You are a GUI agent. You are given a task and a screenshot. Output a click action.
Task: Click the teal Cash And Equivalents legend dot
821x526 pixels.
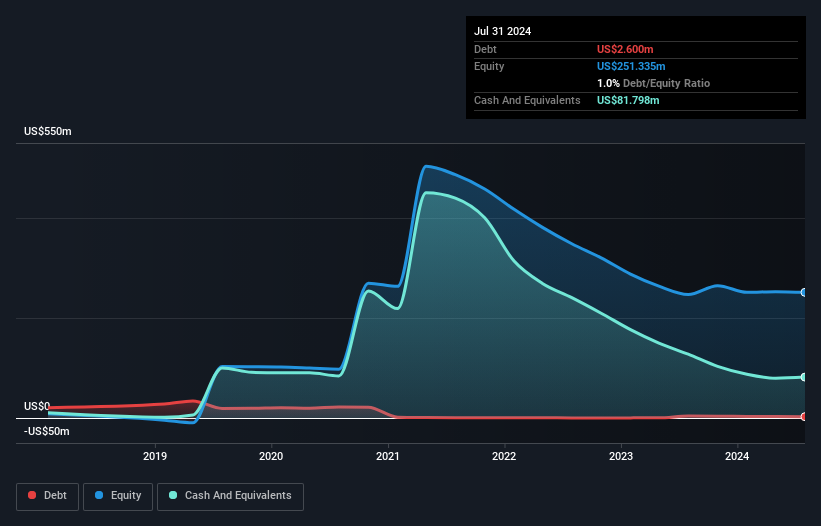pyautogui.click(x=173, y=495)
